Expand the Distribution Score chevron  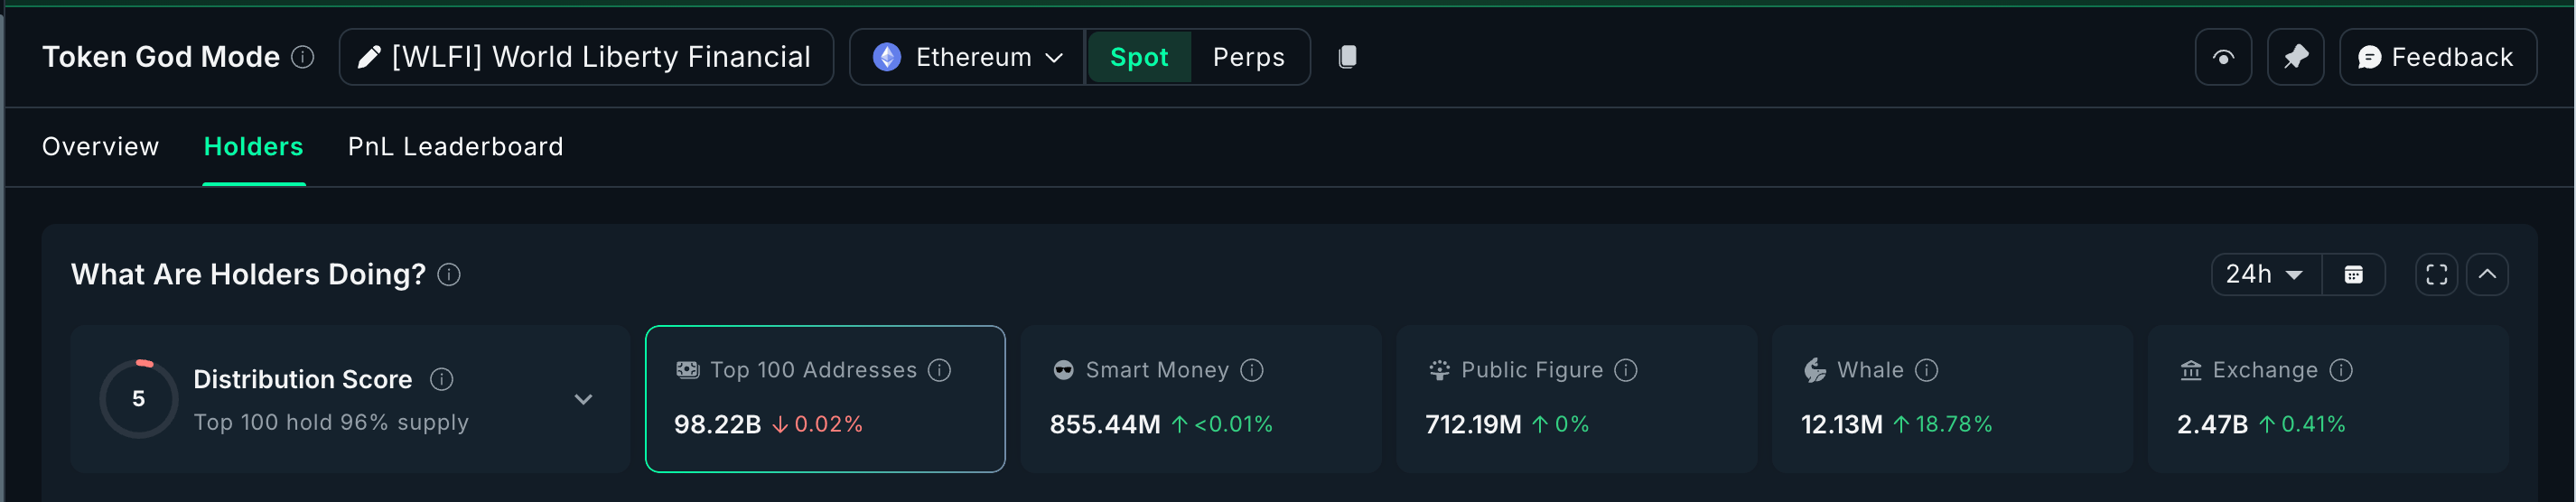[583, 400]
